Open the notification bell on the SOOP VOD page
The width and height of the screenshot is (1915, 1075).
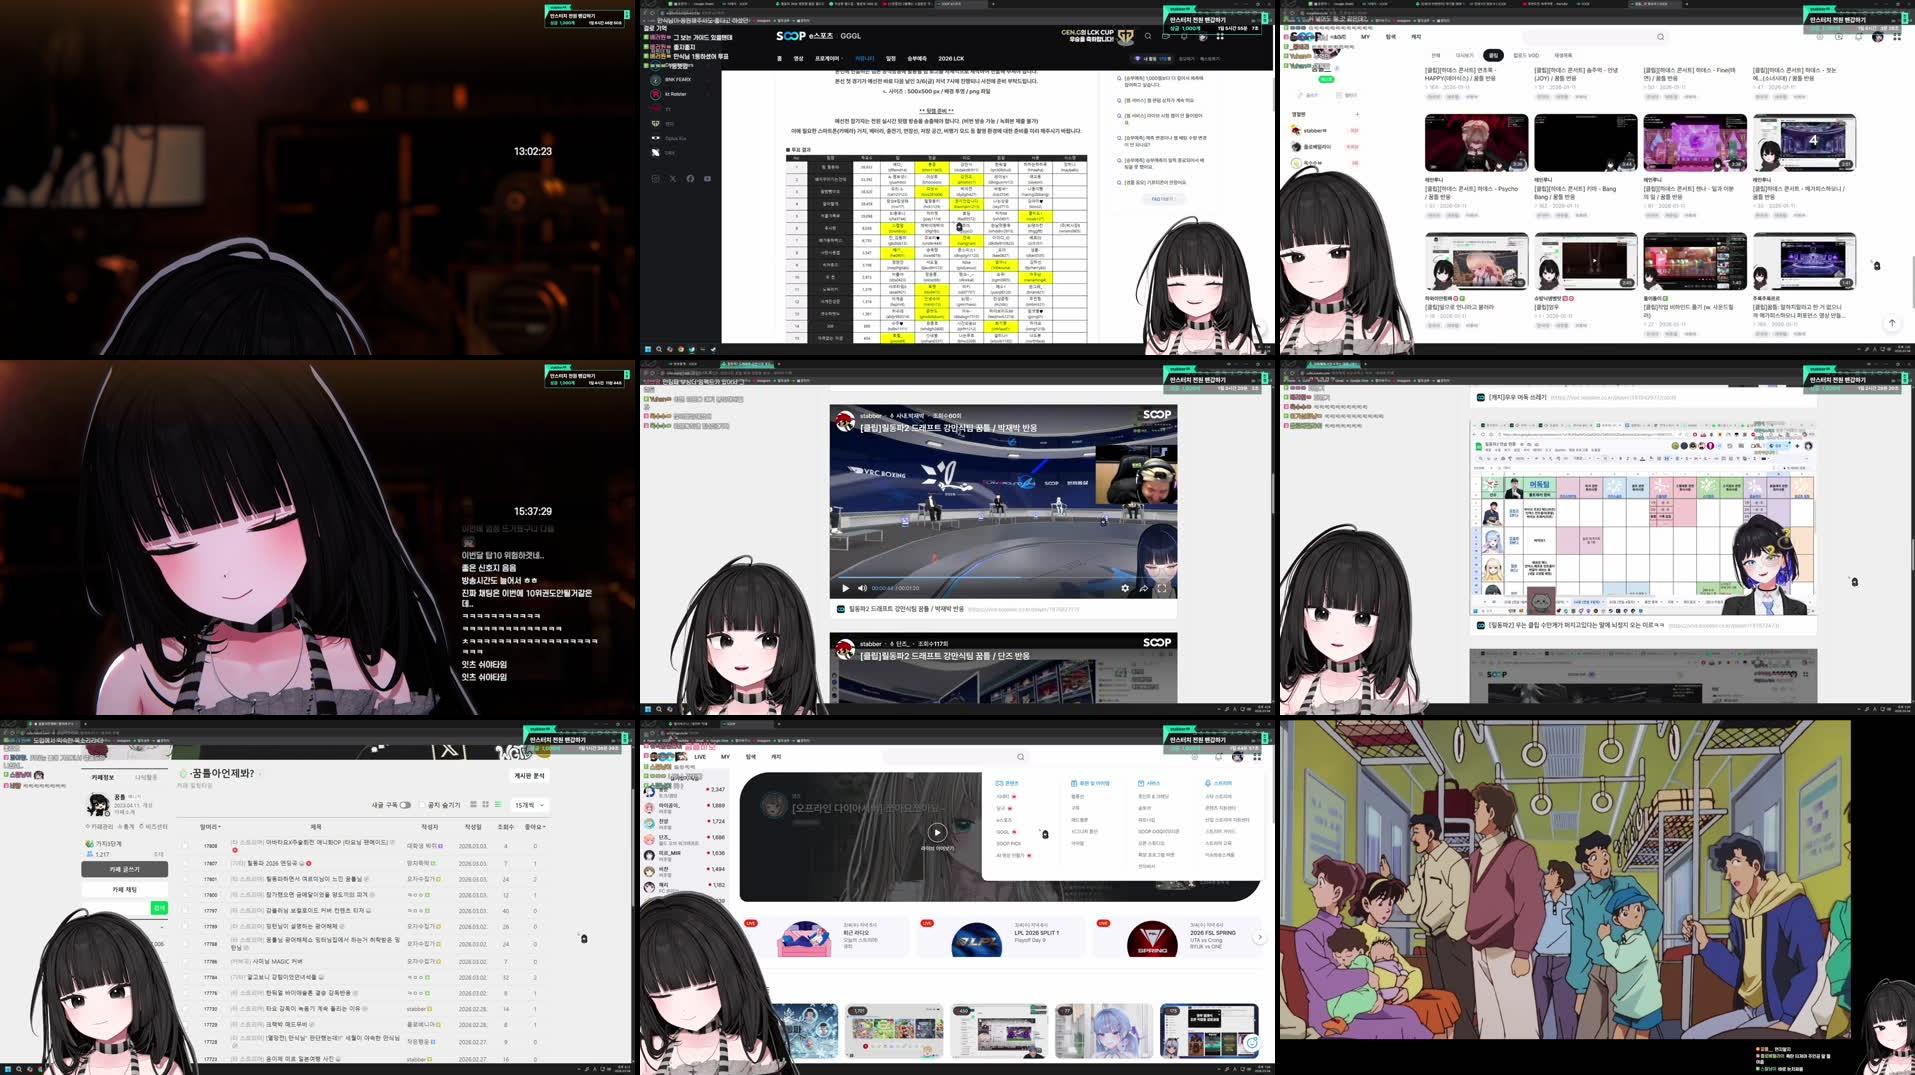pos(1858,37)
